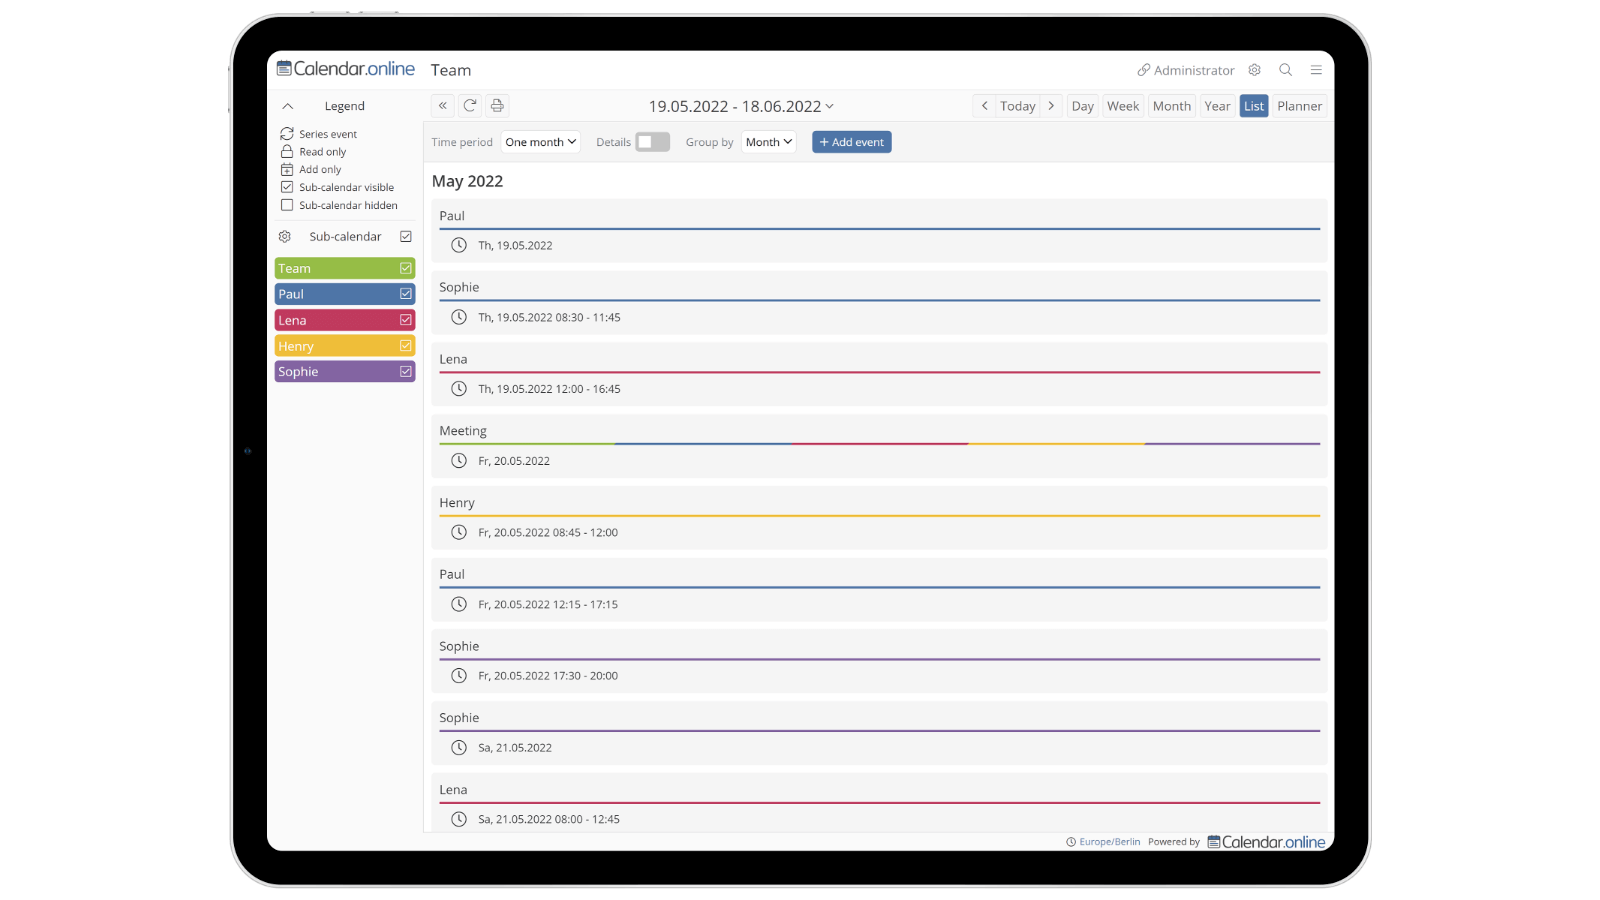
Task: Open Europe/Berlin timezone link
Action: (1110, 842)
